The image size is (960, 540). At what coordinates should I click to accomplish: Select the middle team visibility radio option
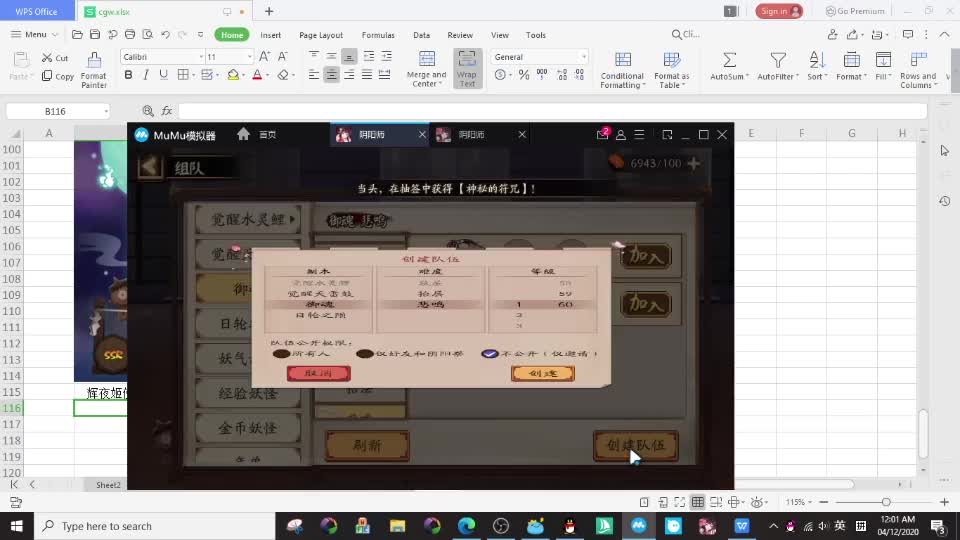[x=365, y=354]
